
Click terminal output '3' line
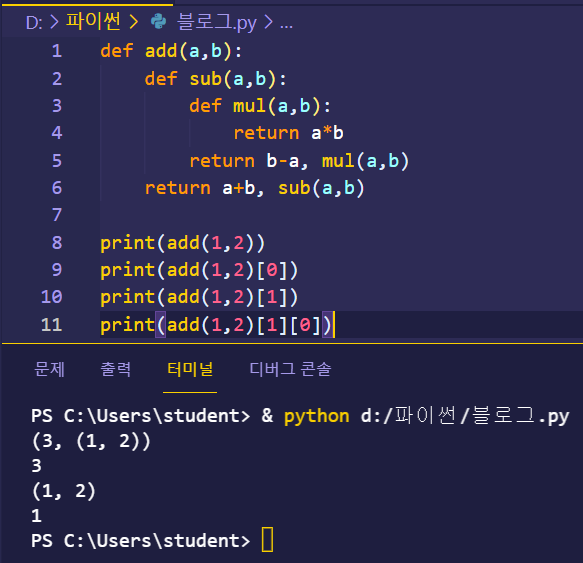click(x=36, y=466)
